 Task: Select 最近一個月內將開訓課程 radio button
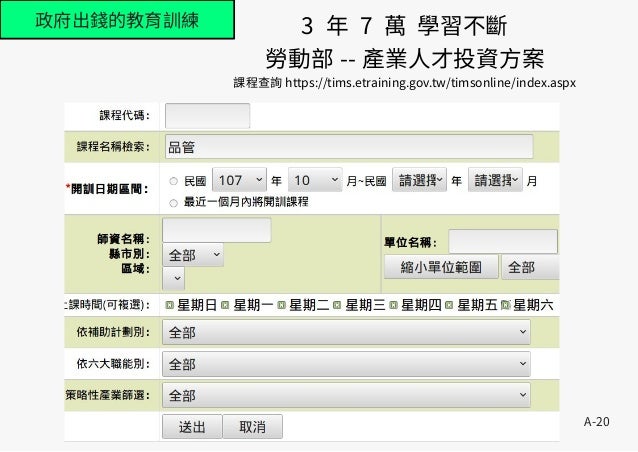coord(174,203)
